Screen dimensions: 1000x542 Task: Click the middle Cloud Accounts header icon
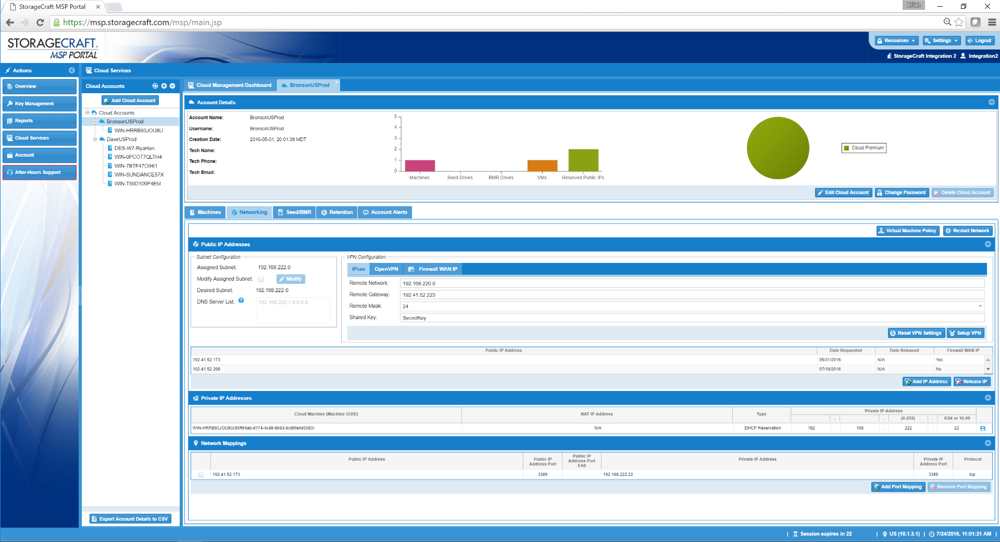[164, 85]
